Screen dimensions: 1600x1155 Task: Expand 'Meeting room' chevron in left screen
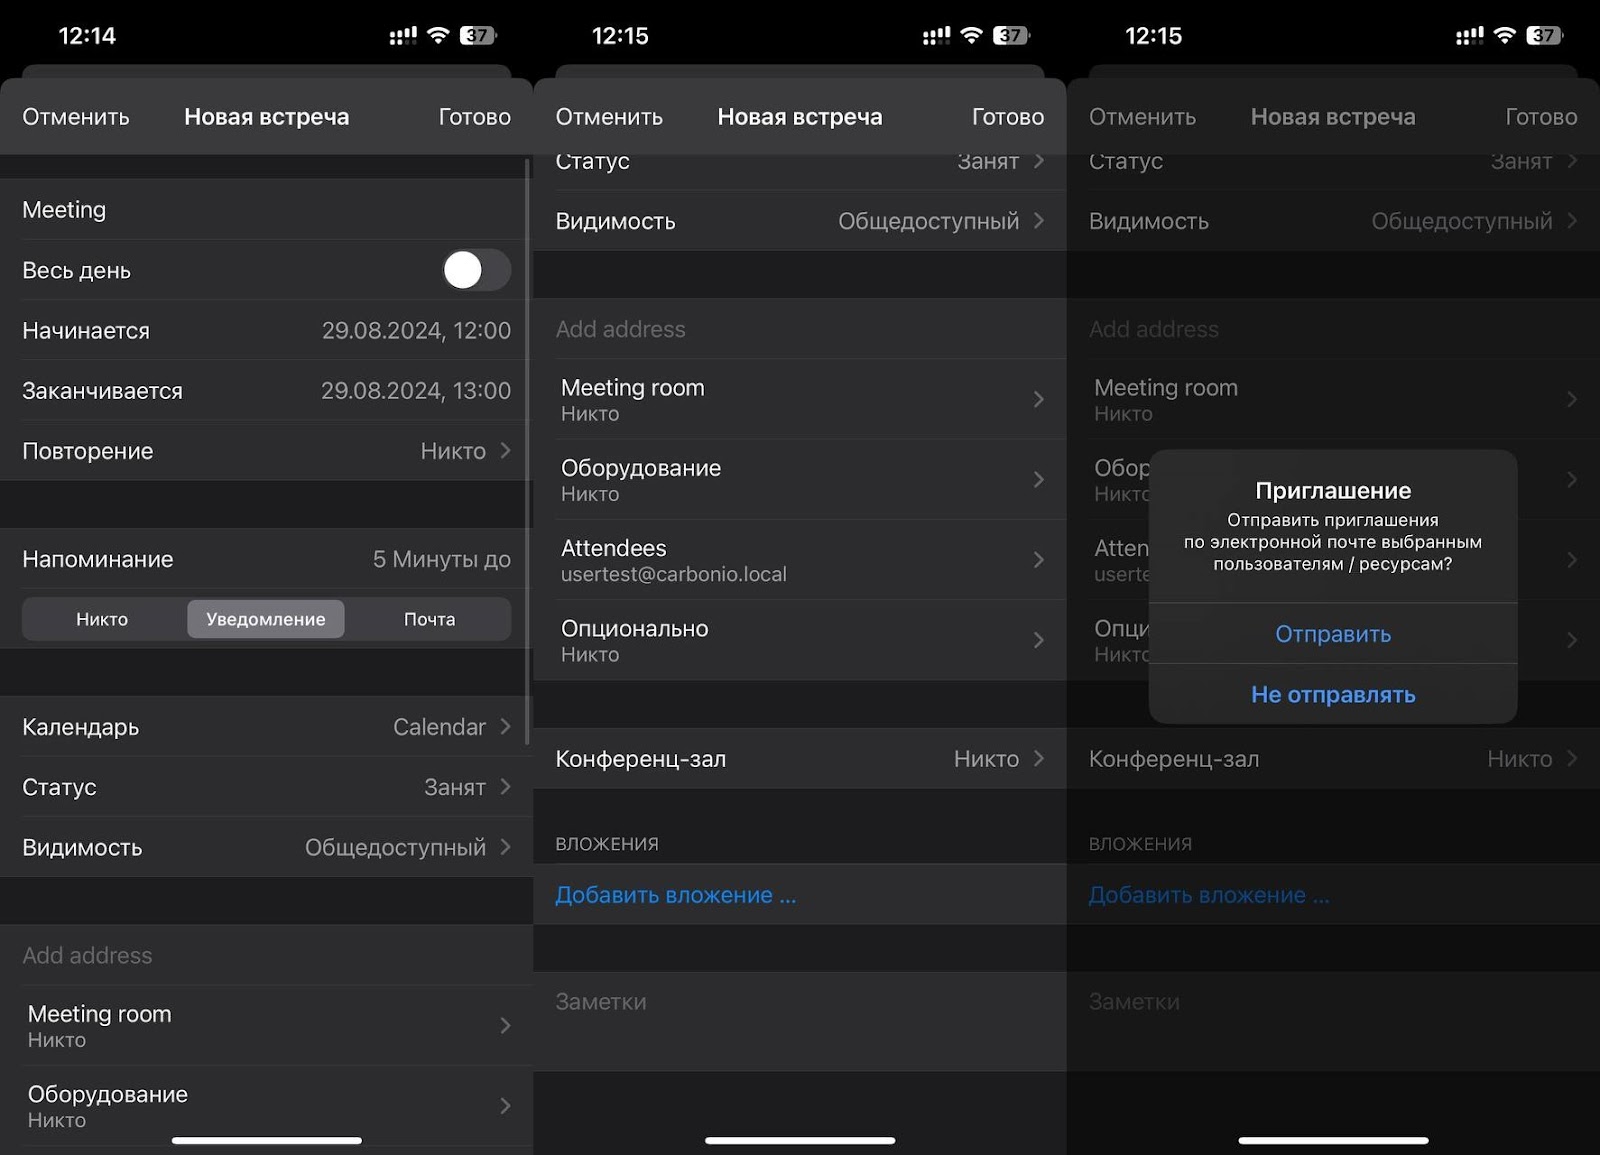click(x=505, y=1025)
